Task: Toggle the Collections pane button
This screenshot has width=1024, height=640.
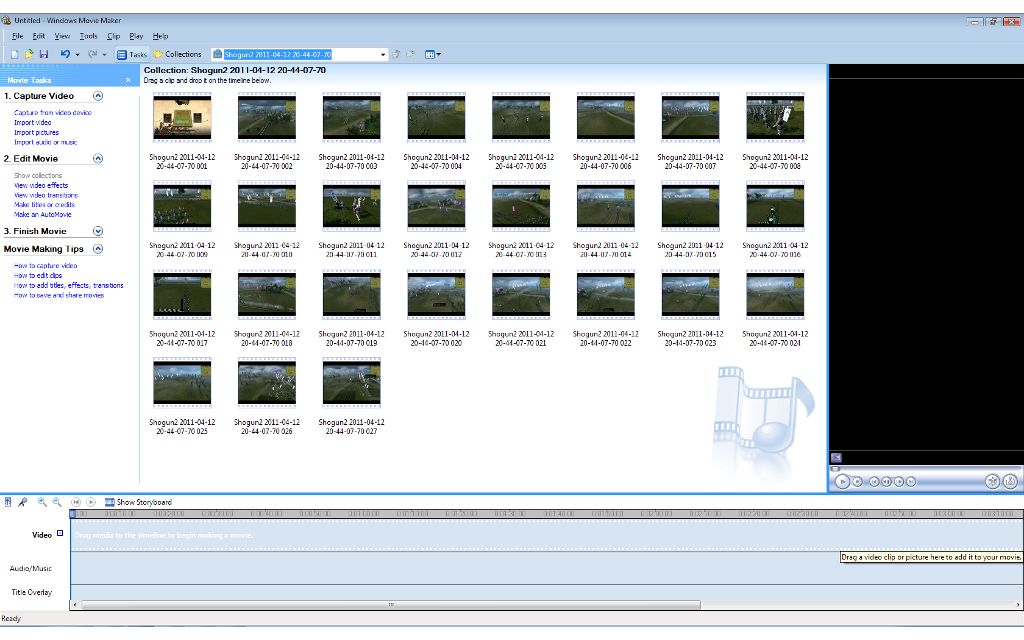Action: (178, 55)
